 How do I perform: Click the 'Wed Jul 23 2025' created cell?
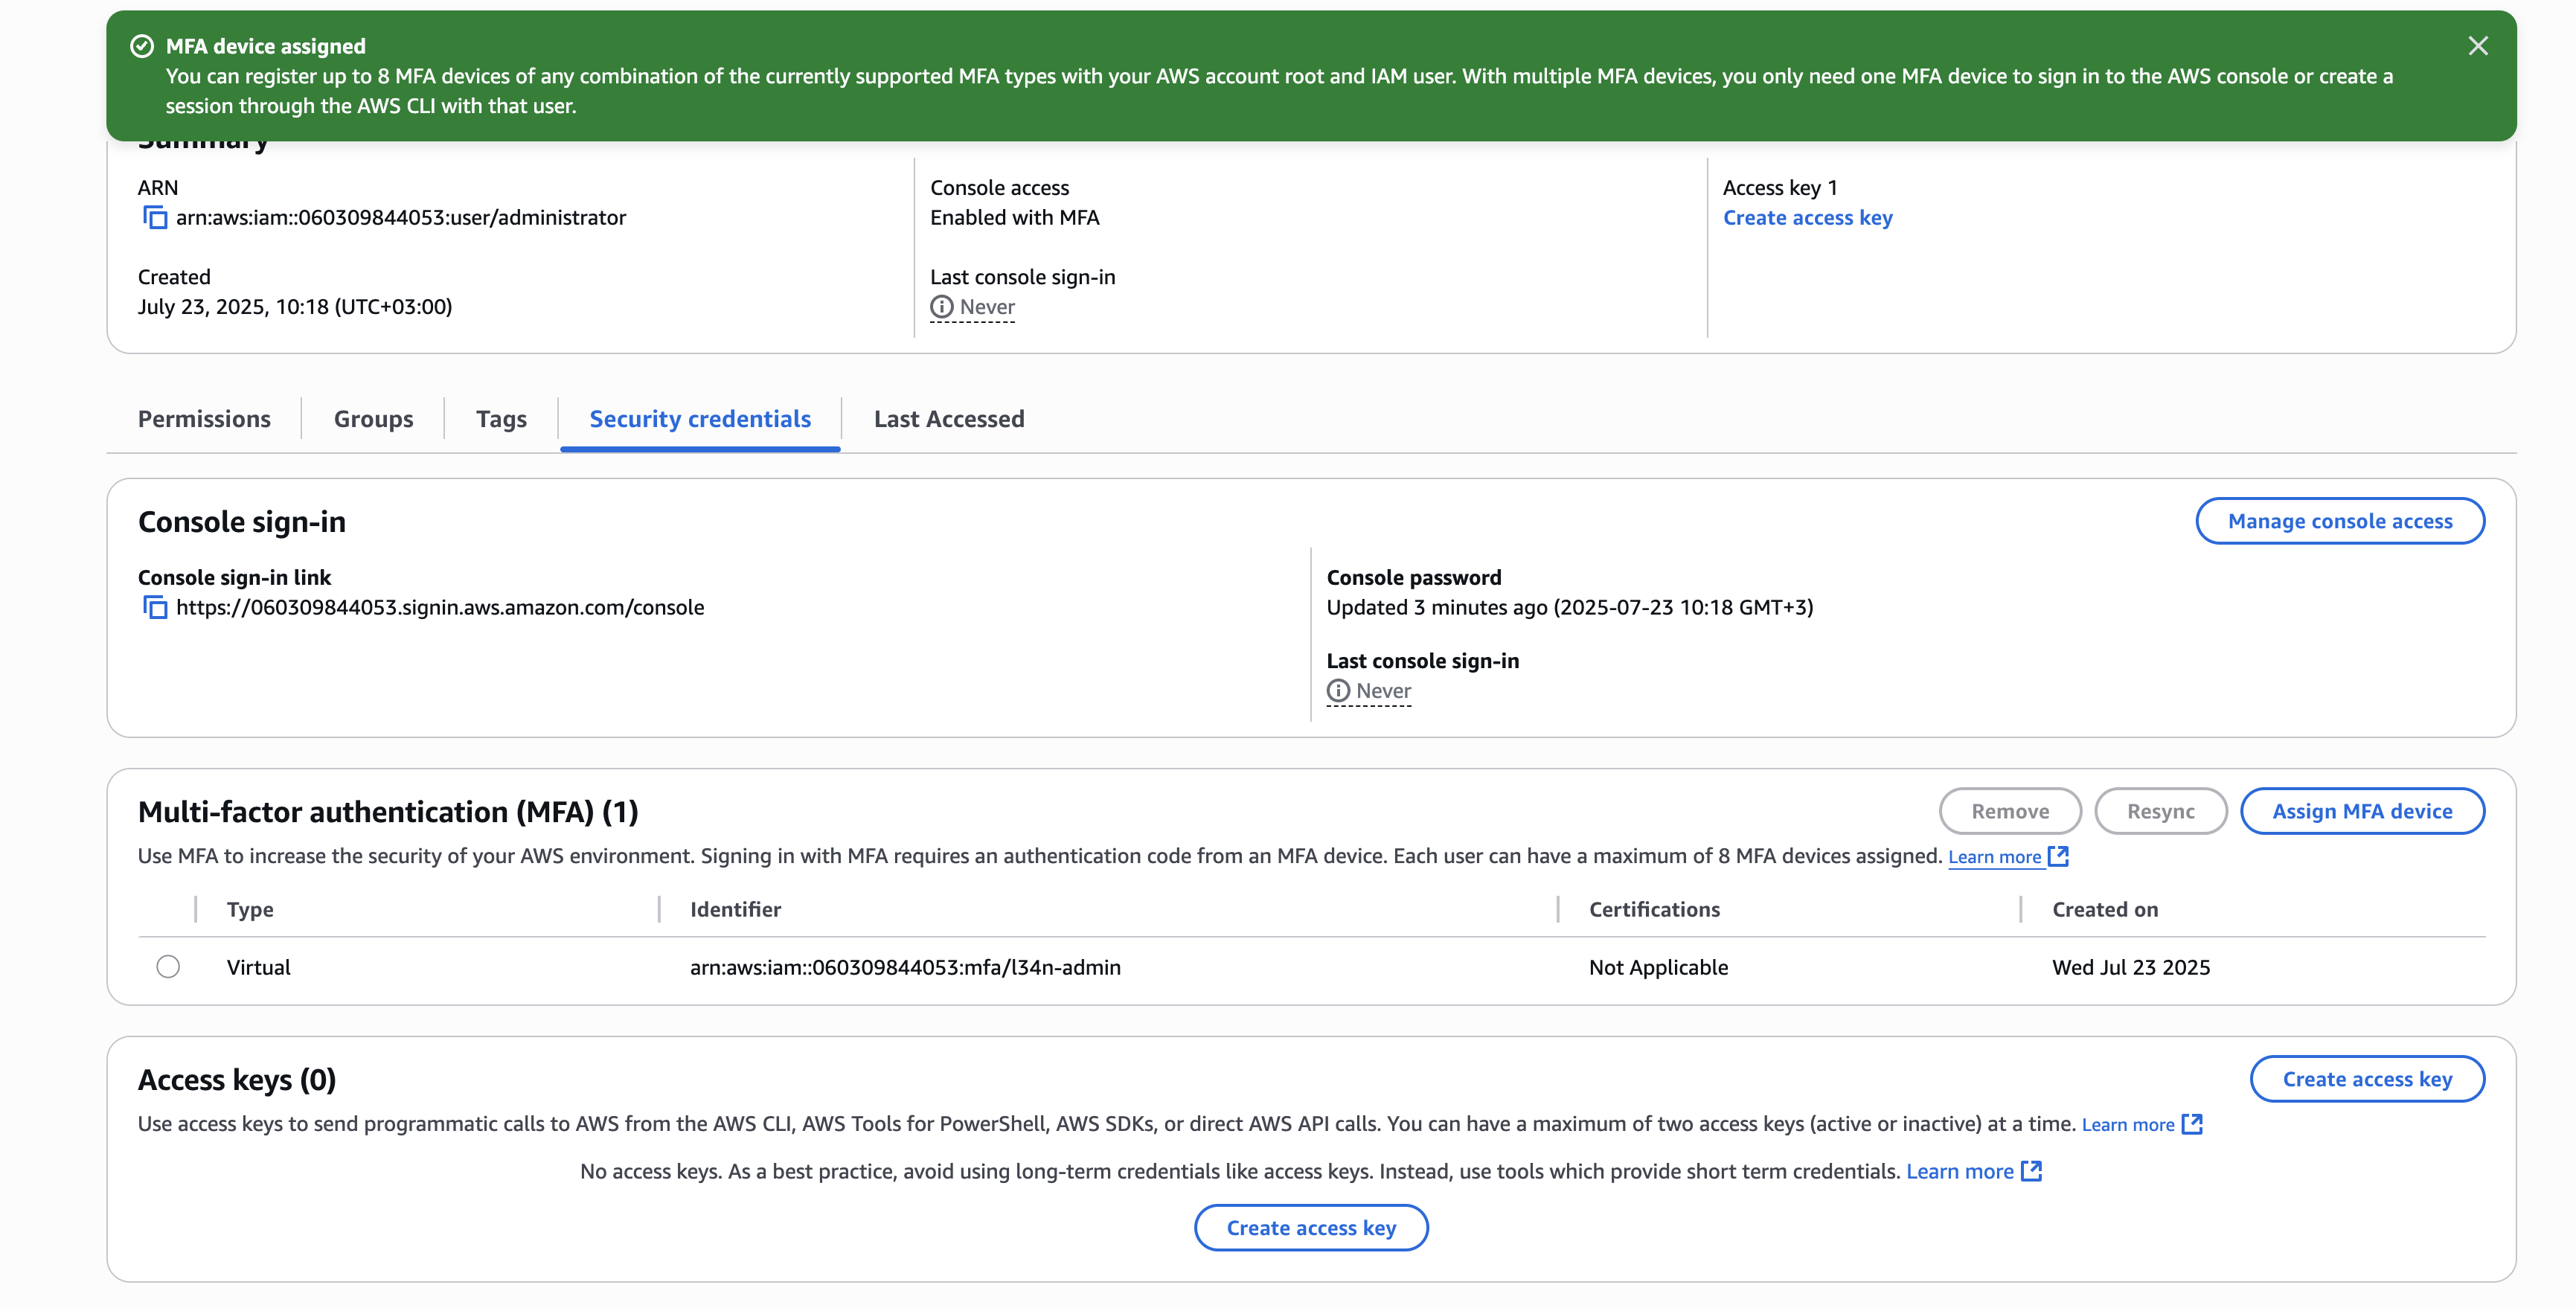click(x=2131, y=967)
